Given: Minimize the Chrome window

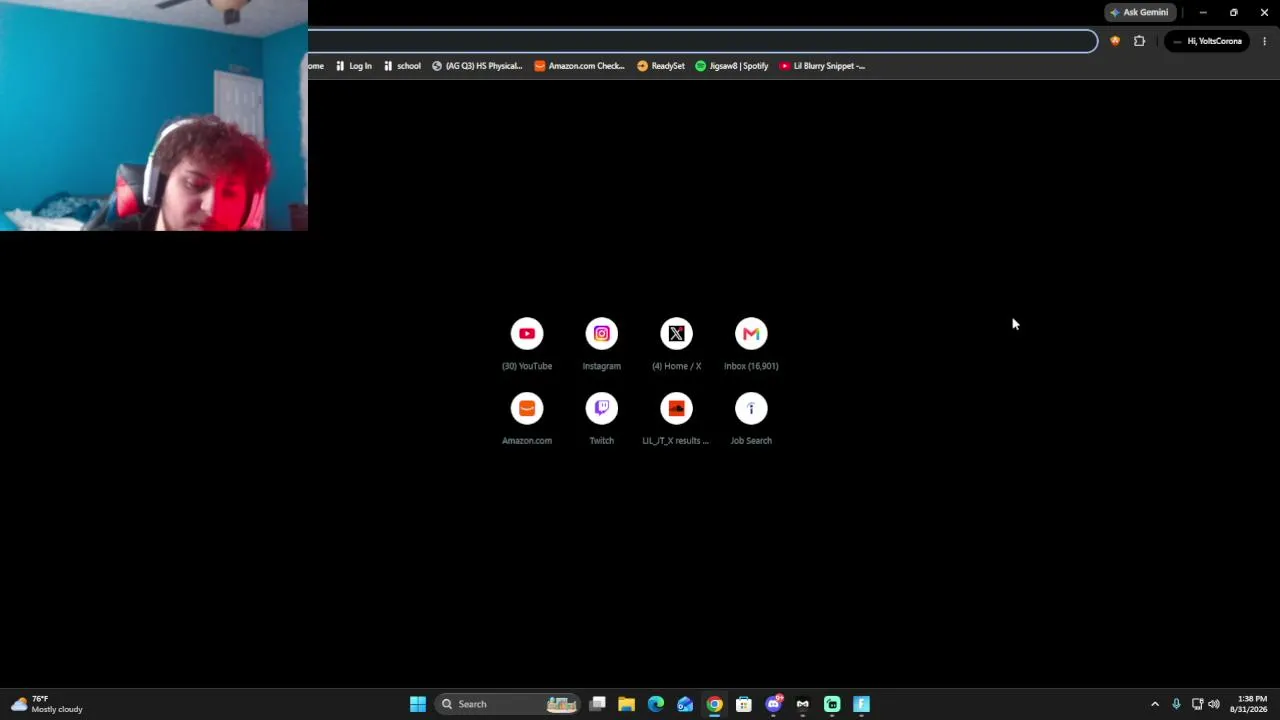Looking at the screenshot, I should click(x=1203, y=12).
